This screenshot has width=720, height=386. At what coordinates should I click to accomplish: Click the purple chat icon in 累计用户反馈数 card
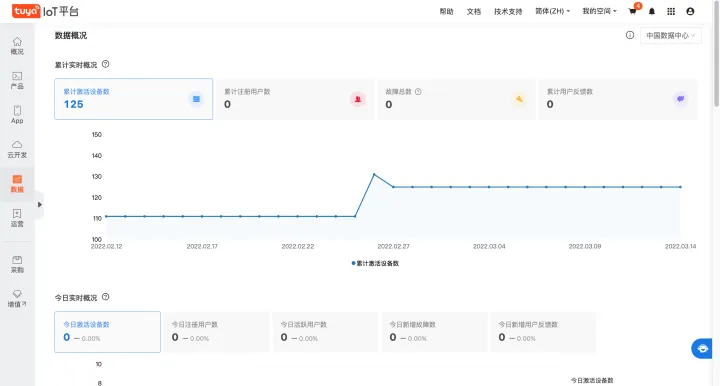click(x=681, y=99)
